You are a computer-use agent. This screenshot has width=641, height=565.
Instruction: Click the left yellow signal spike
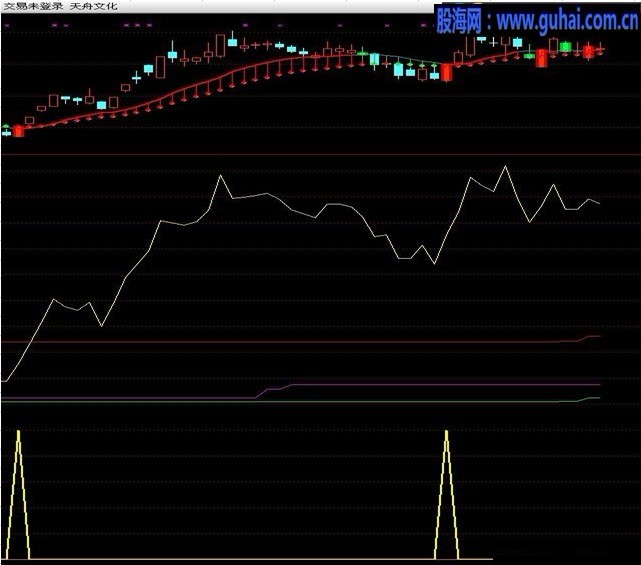click(18, 494)
